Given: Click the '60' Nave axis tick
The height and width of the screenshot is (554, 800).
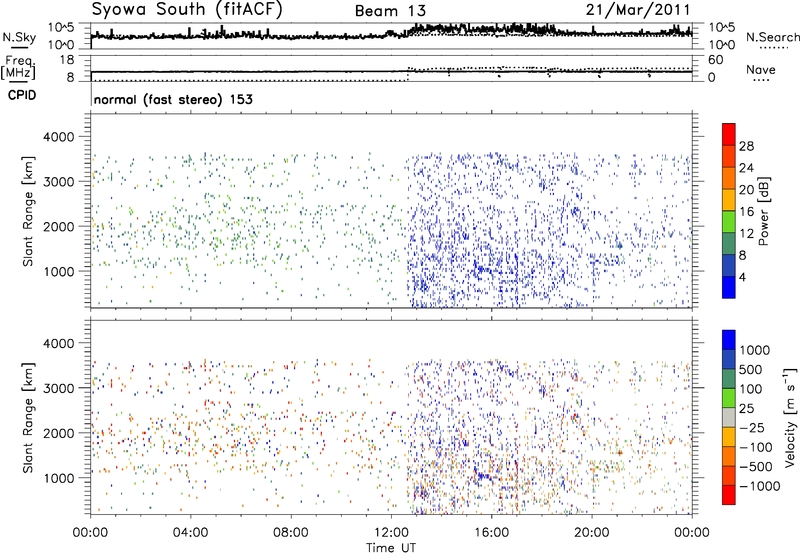Looking at the screenshot, I should (715, 60).
